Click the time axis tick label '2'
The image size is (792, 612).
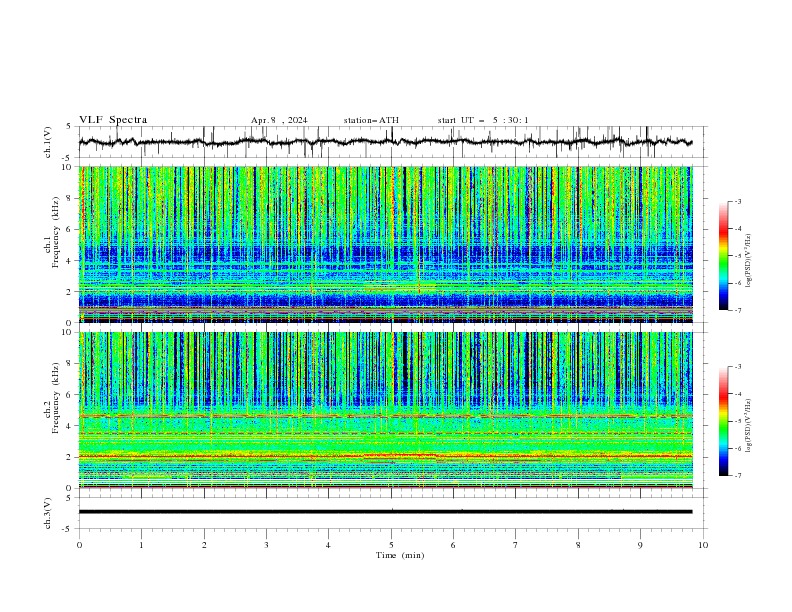(x=204, y=545)
